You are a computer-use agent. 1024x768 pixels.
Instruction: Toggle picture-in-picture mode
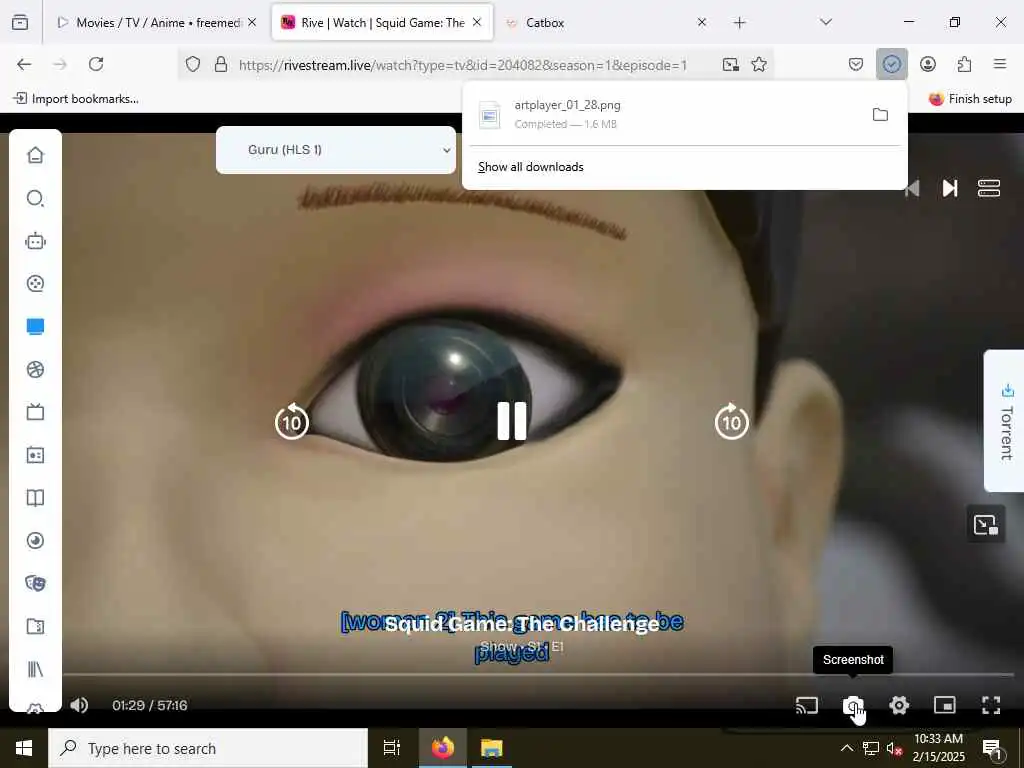pos(945,705)
